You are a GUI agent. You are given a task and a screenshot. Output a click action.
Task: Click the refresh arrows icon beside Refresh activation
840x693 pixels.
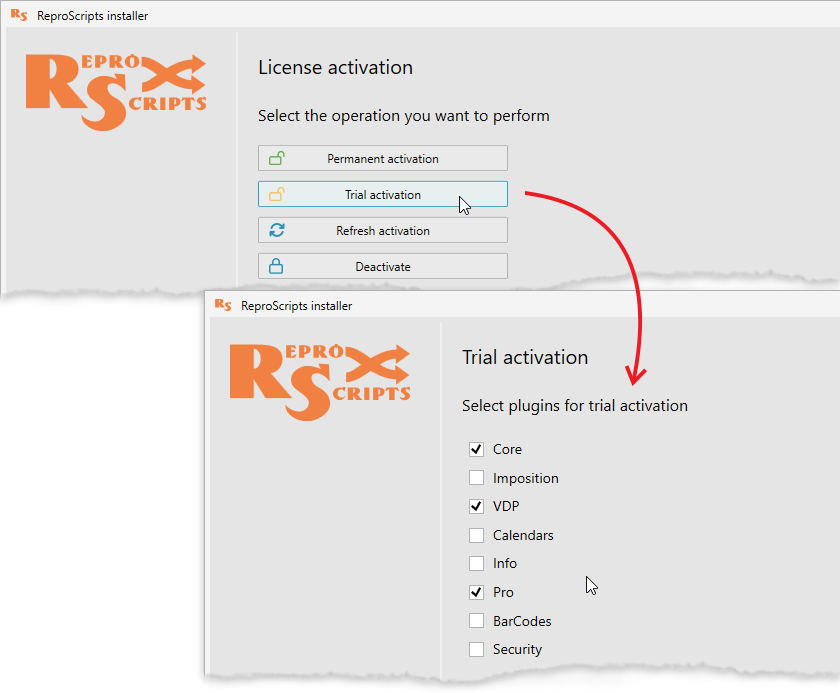pyautogui.click(x=277, y=229)
